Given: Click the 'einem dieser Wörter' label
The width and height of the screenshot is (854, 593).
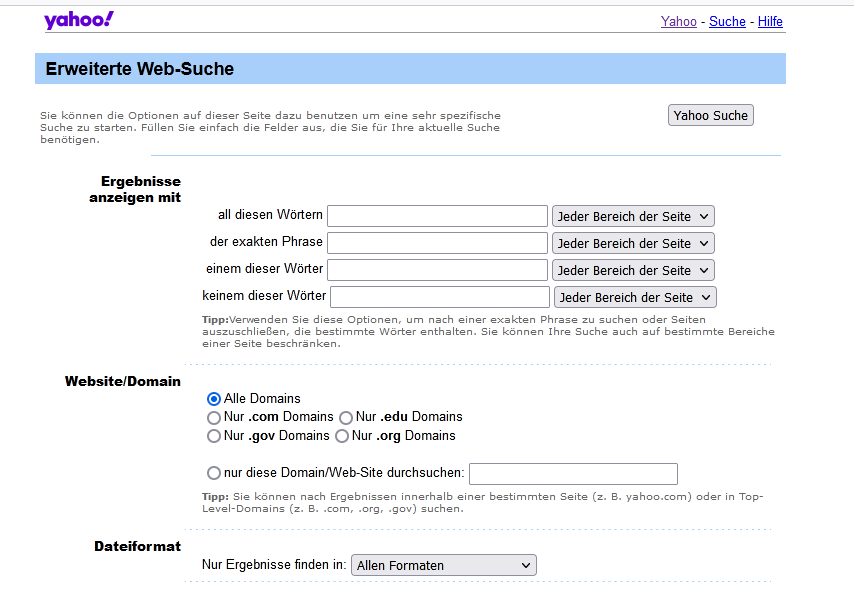Looking at the screenshot, I should (264, 268).
